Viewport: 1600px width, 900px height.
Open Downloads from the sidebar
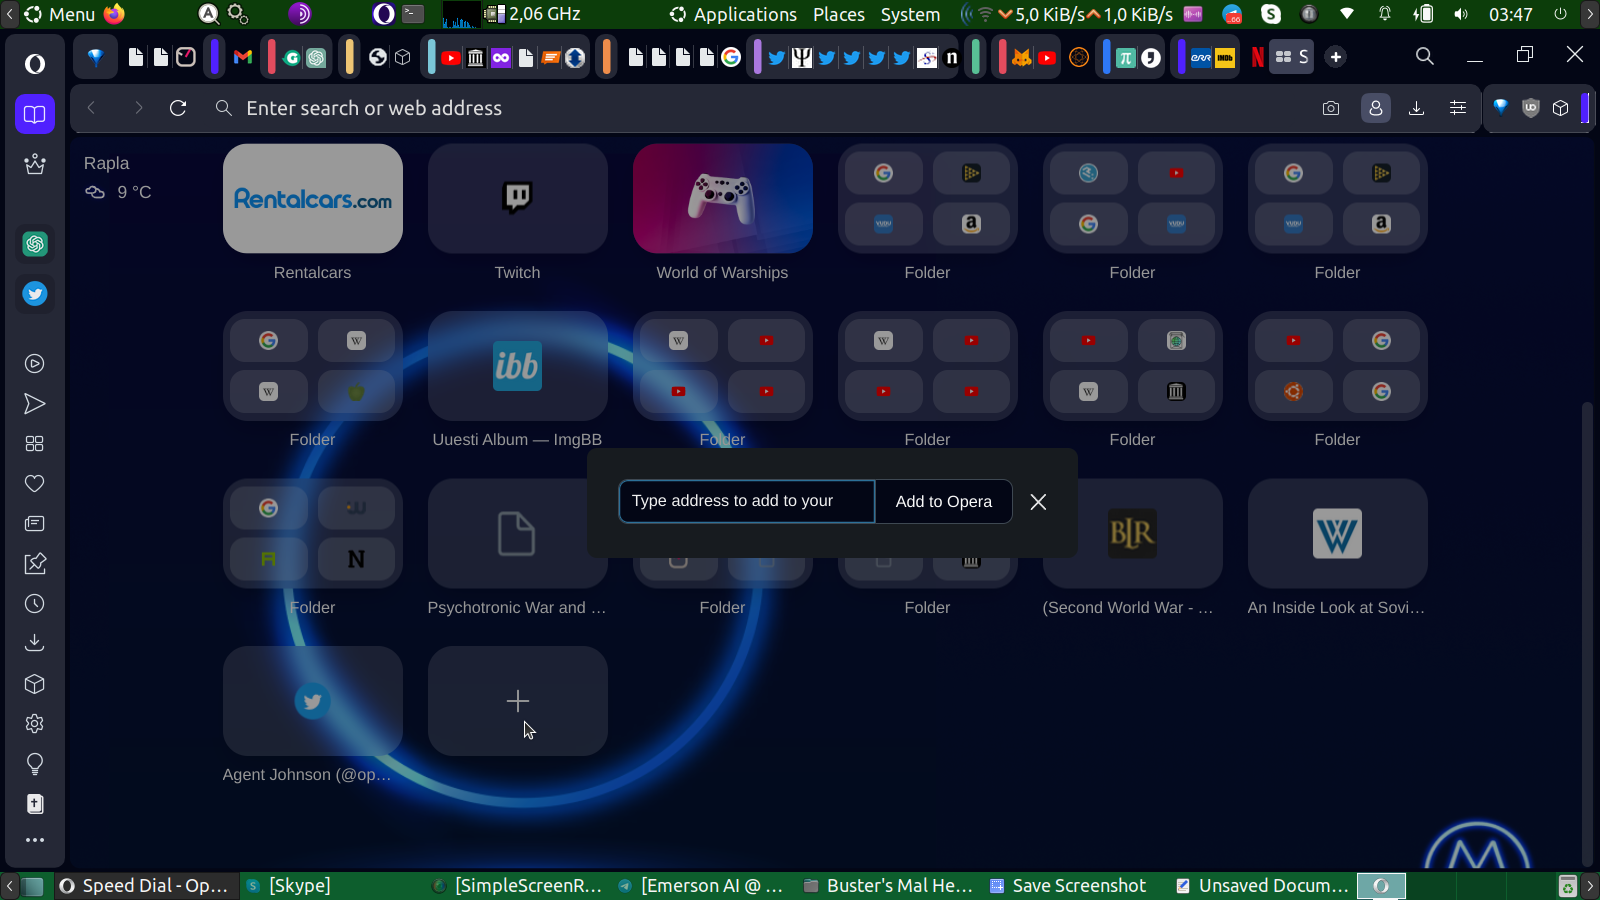click(35, 643)
